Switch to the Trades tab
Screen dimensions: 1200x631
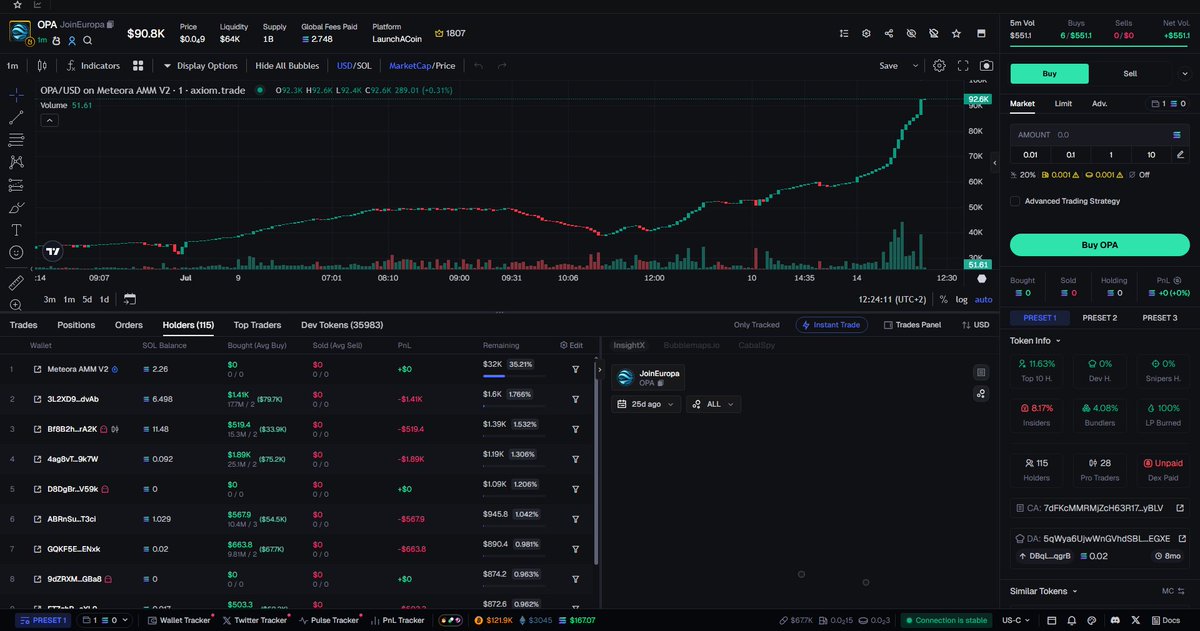pos(23,325)
